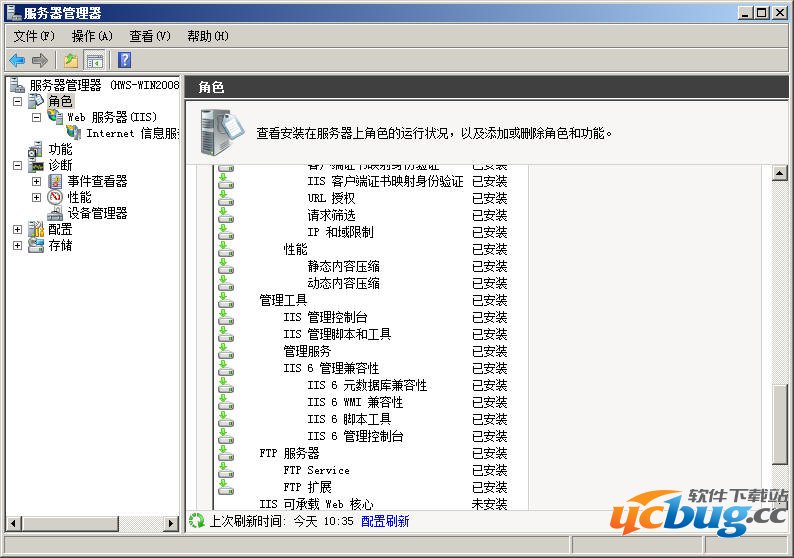Screen dimensions: 794x558
Task: Collapse the 角色 tree node
Action: click(x=17, y=101)
